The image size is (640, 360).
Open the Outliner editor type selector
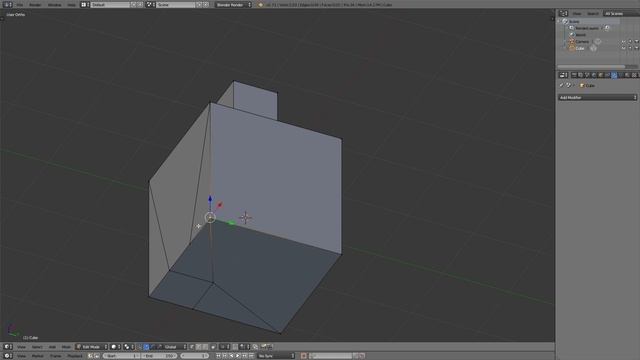[563, 13]
